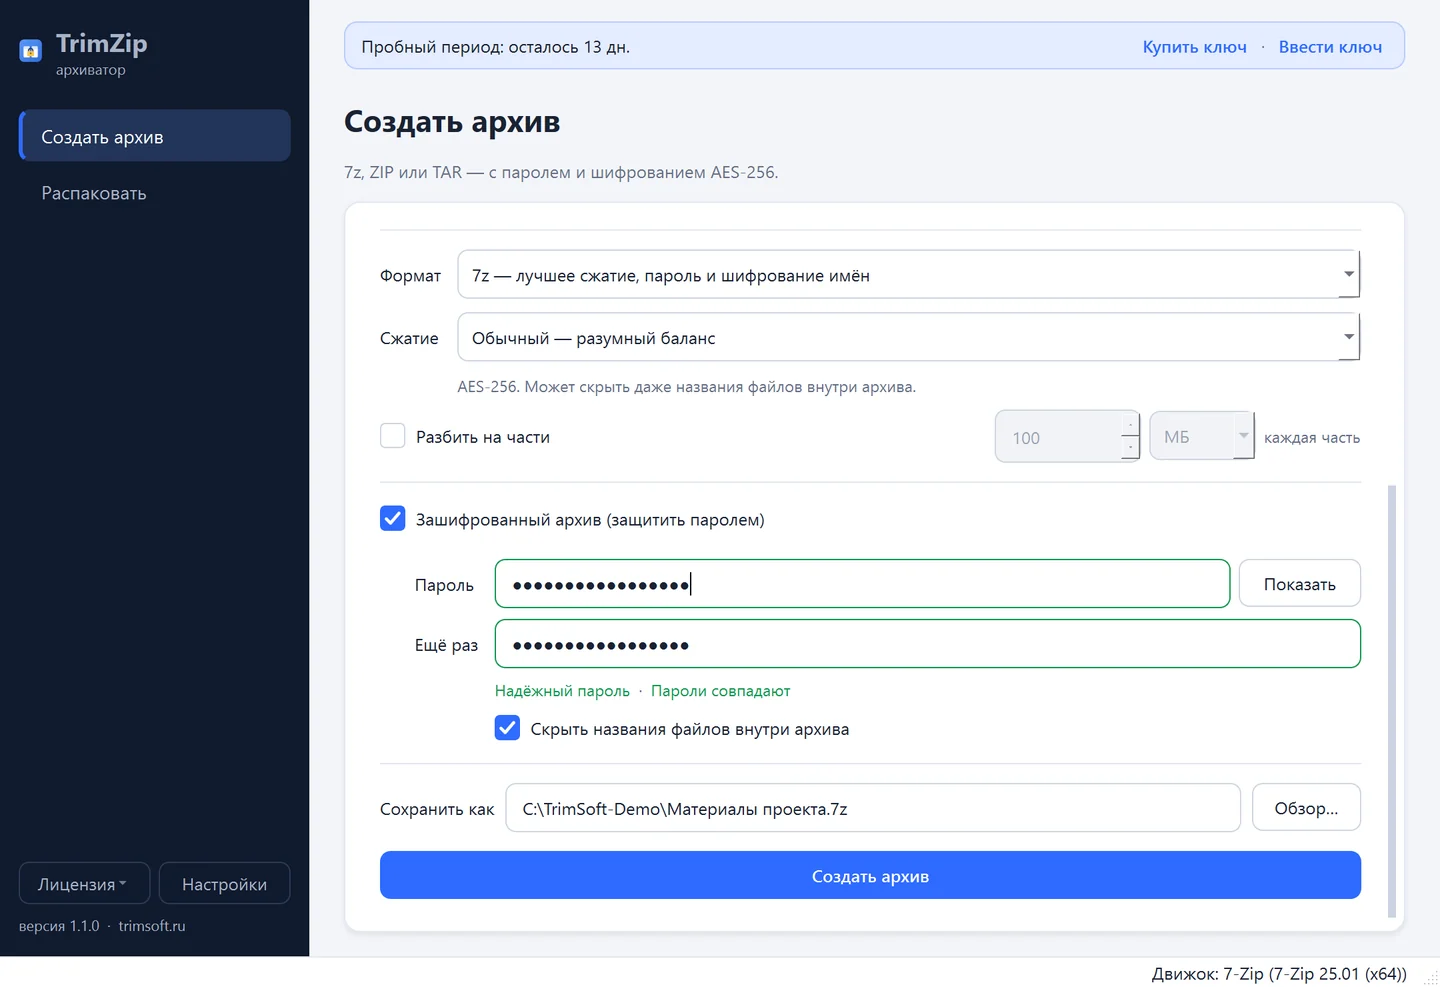Click the версия 1.1.0 text
This screenshot has width=1440, height=987.
[59, 926]
